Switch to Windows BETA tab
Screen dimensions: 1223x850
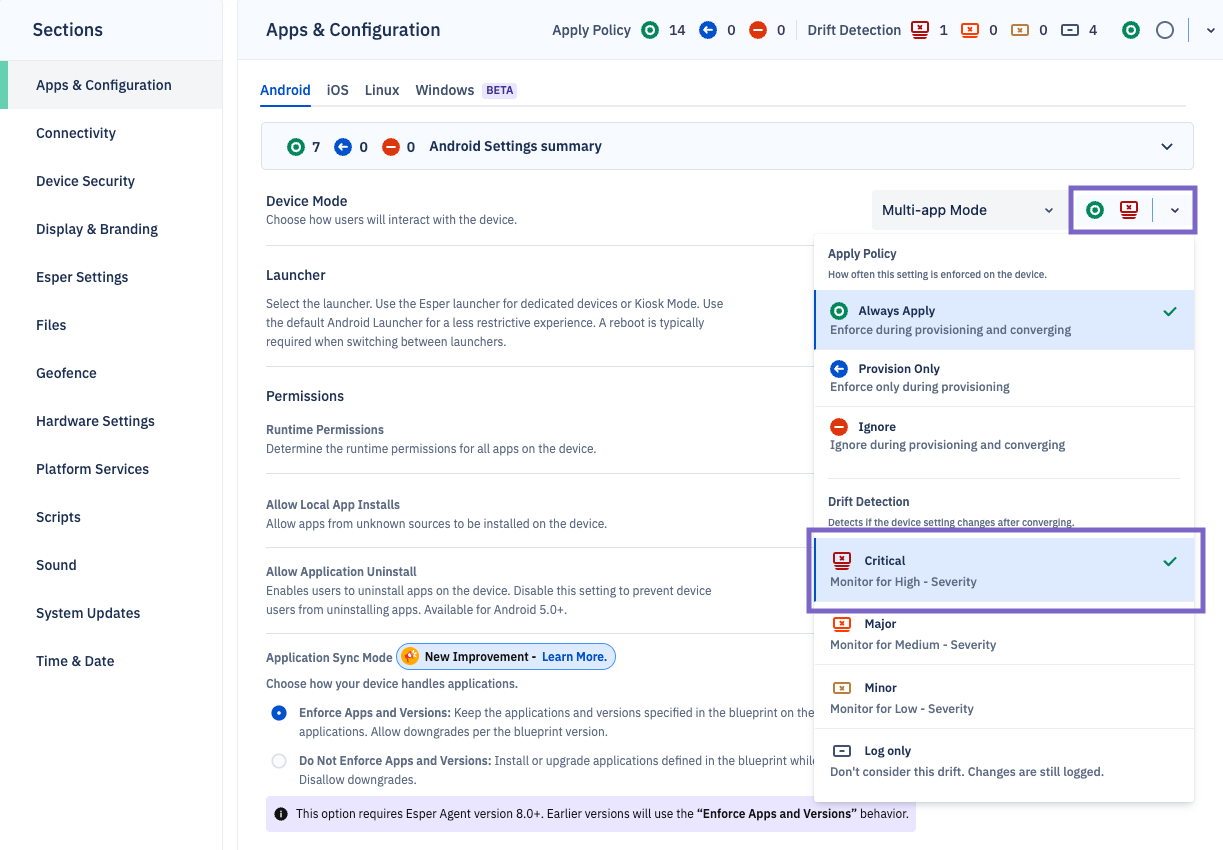[465, 90]
